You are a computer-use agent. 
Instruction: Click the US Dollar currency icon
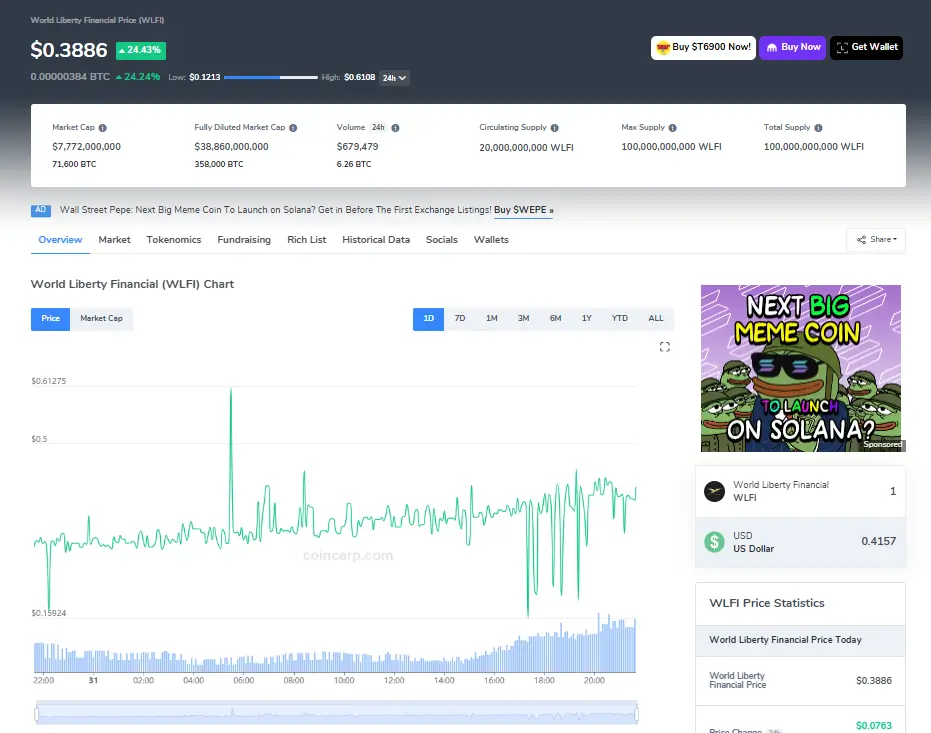[714, 542]
